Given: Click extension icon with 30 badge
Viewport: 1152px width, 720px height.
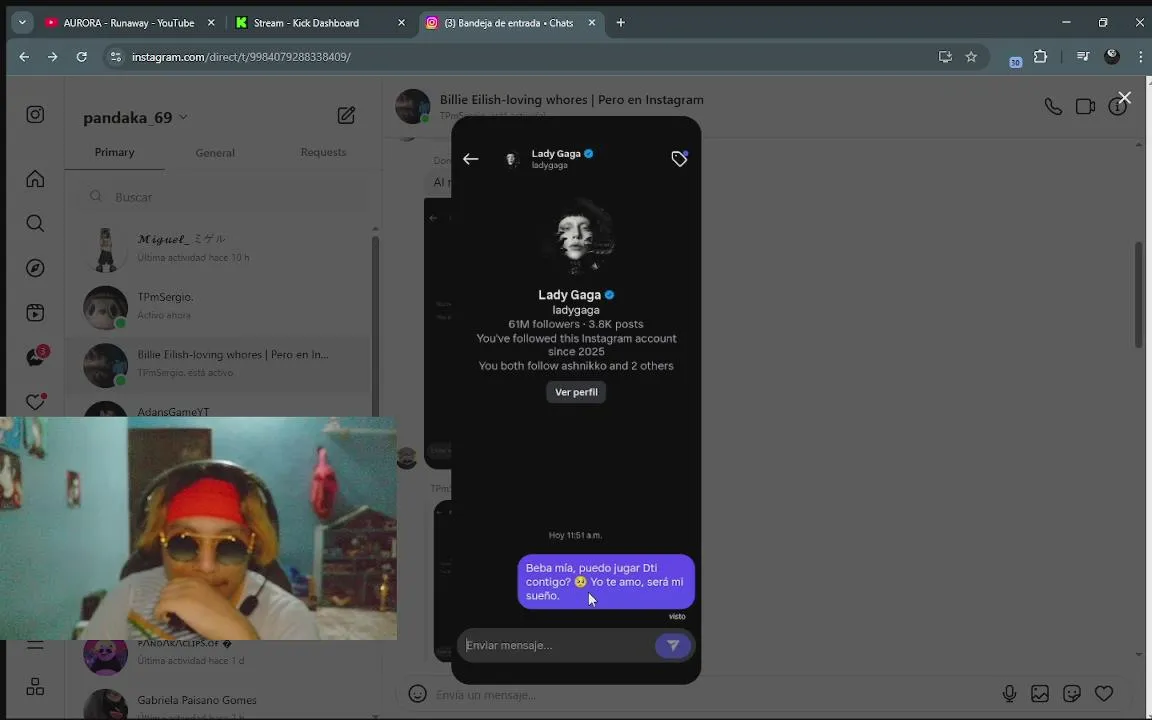Looking at the screenshot, I should pos(1015,61).
